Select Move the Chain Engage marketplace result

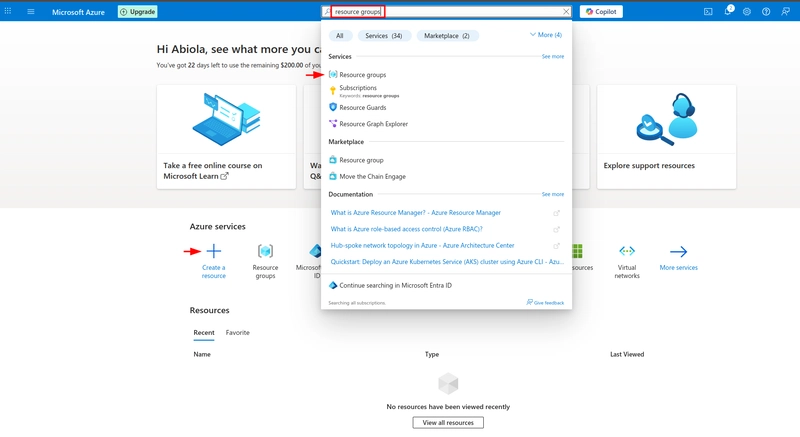pos(372,176)
